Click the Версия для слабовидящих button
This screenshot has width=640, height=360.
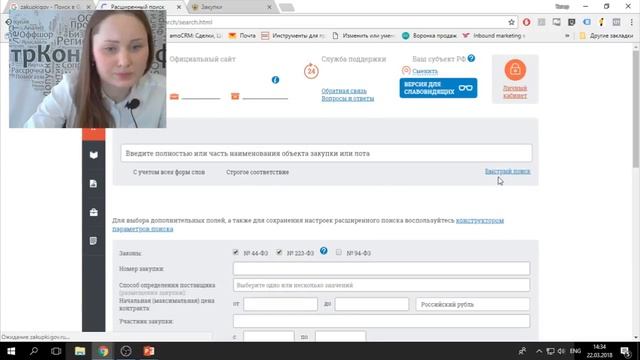click(438, 88)
